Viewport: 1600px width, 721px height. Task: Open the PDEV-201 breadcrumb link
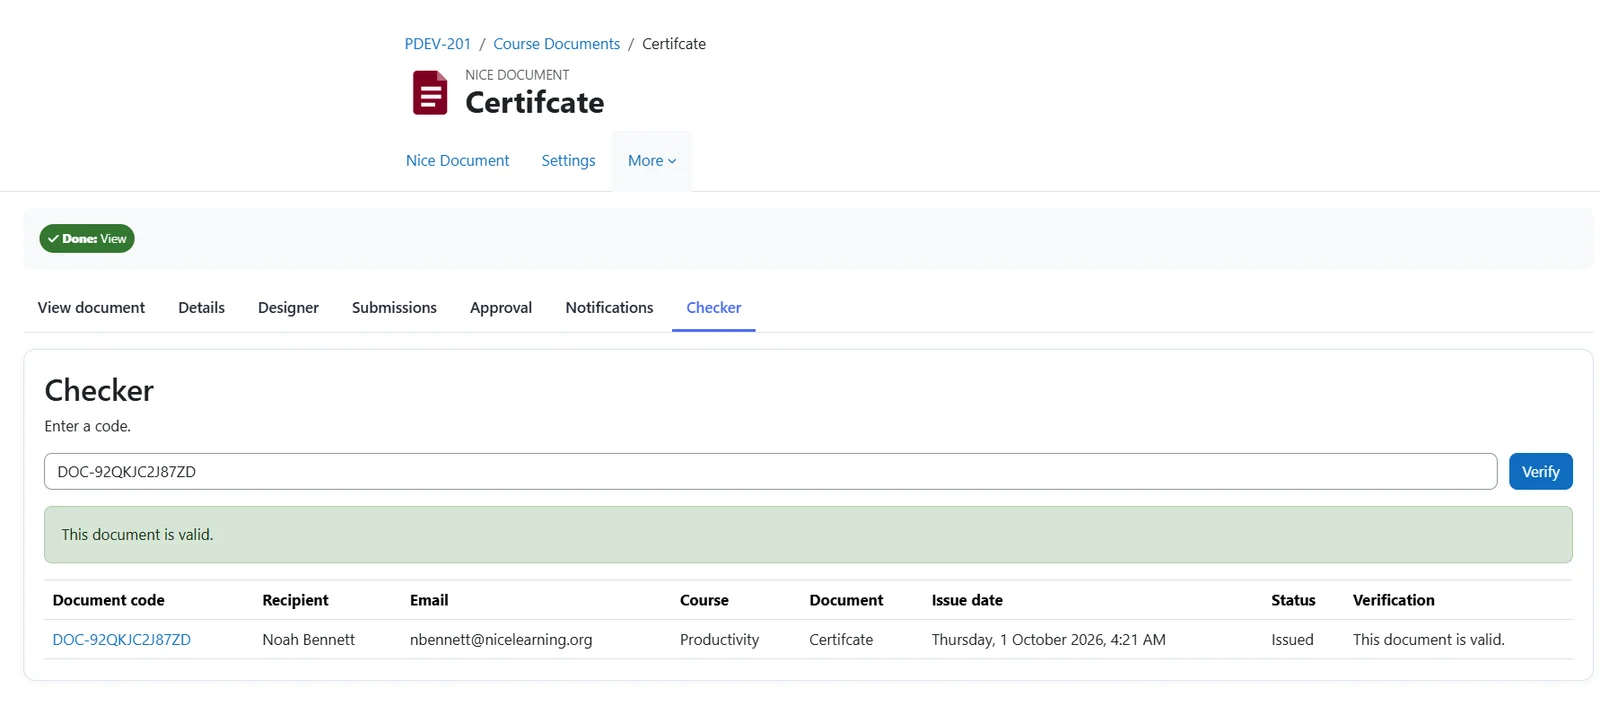click(437, 44)
